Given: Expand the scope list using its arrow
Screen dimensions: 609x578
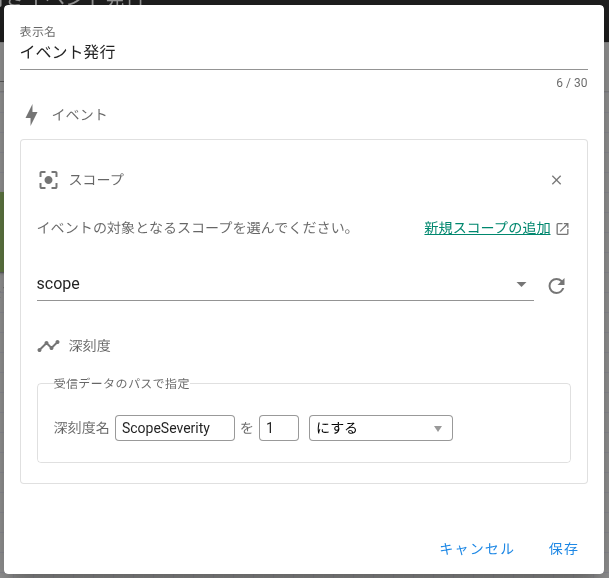Looking at the screenshot, I should click(521, 285).
